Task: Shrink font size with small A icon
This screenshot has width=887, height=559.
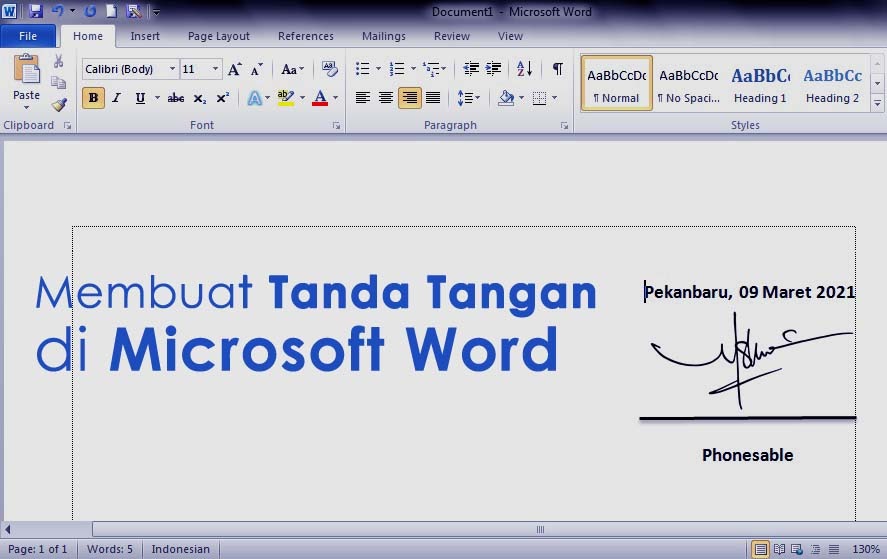Action: [x=256, y=69]
